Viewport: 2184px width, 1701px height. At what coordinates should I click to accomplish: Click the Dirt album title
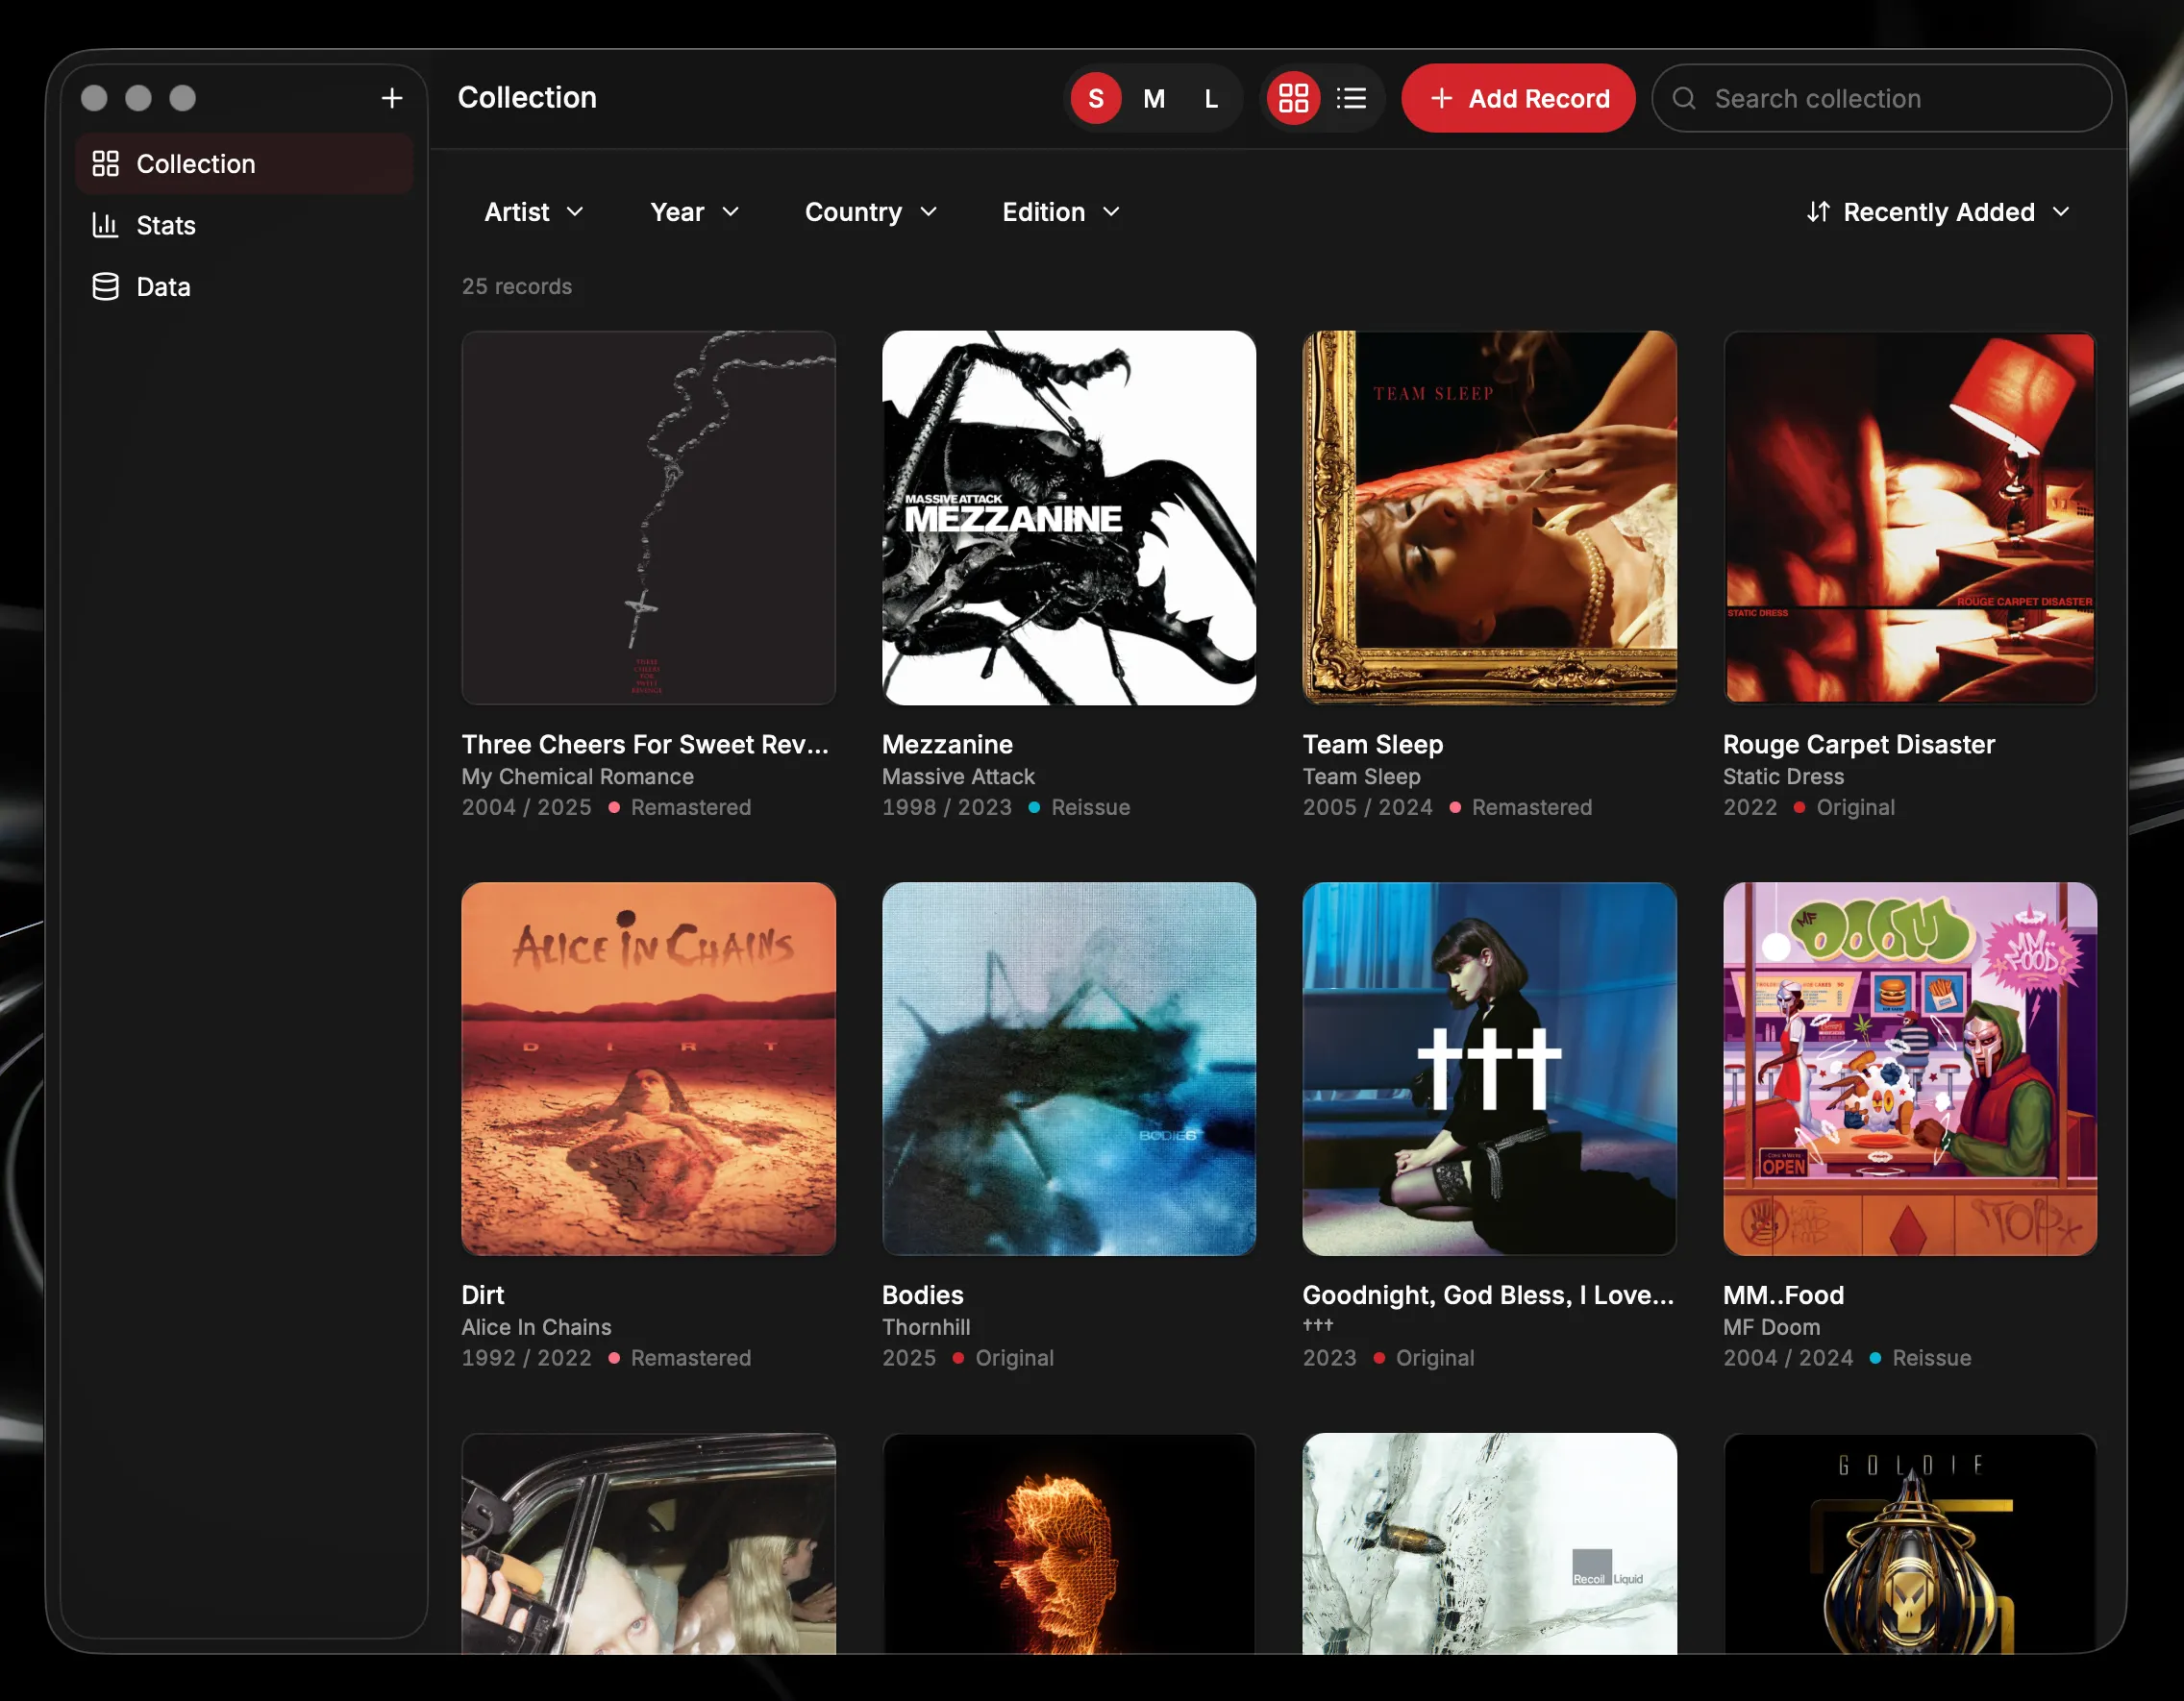pos(483,1295)
